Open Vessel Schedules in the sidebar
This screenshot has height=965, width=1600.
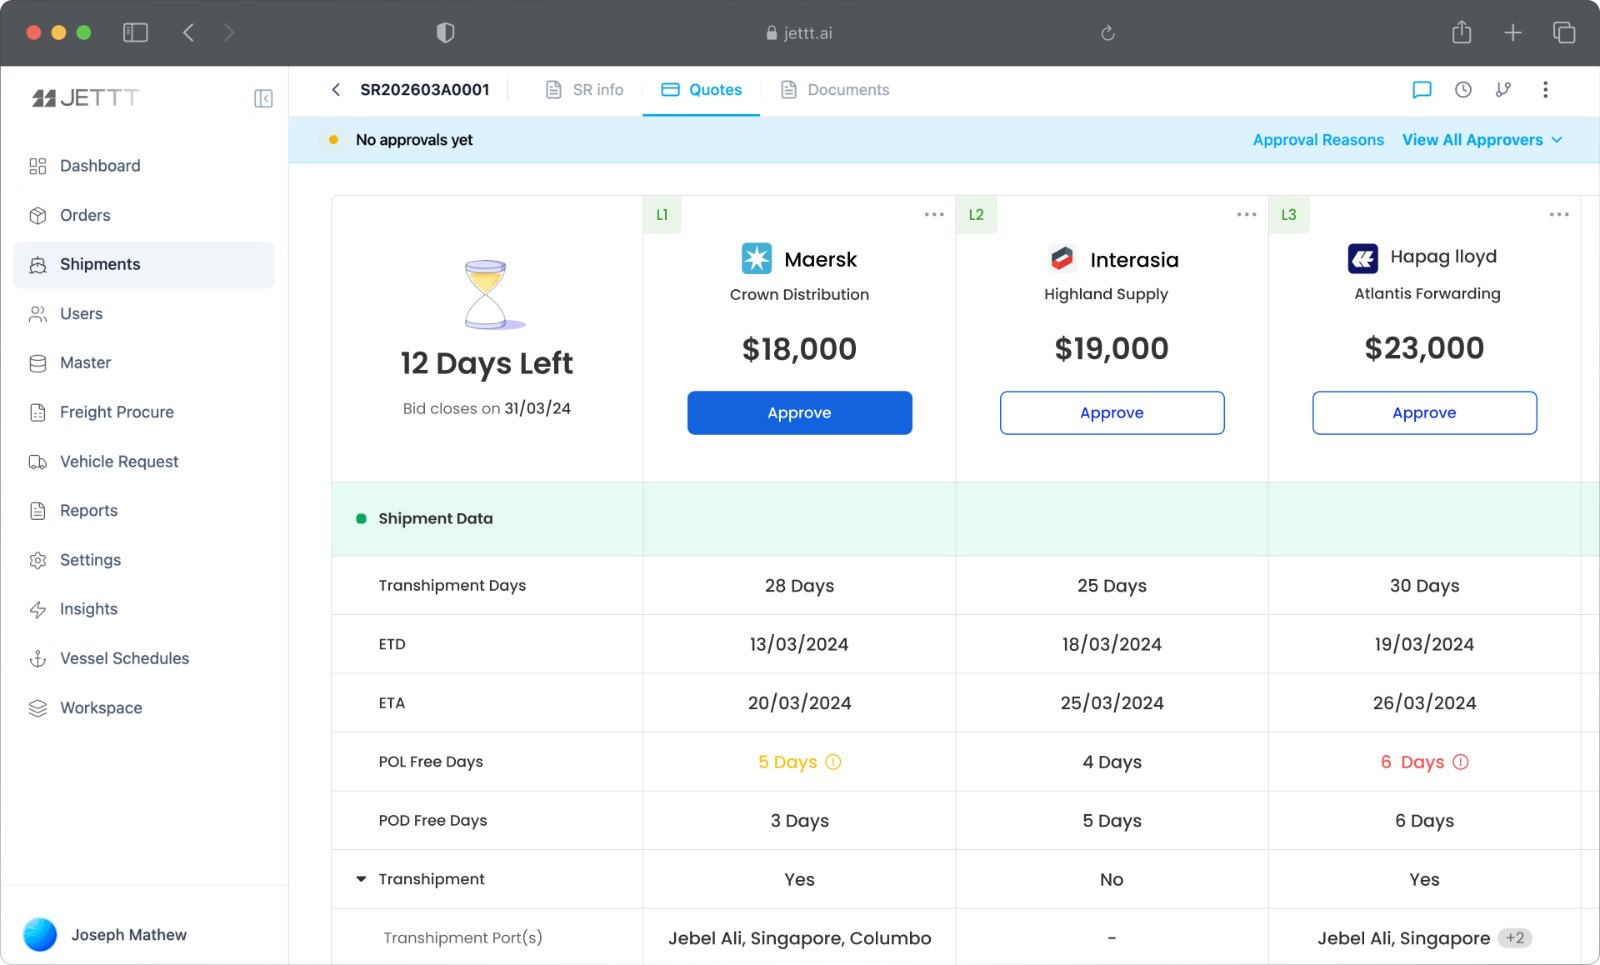click(144, 659)
